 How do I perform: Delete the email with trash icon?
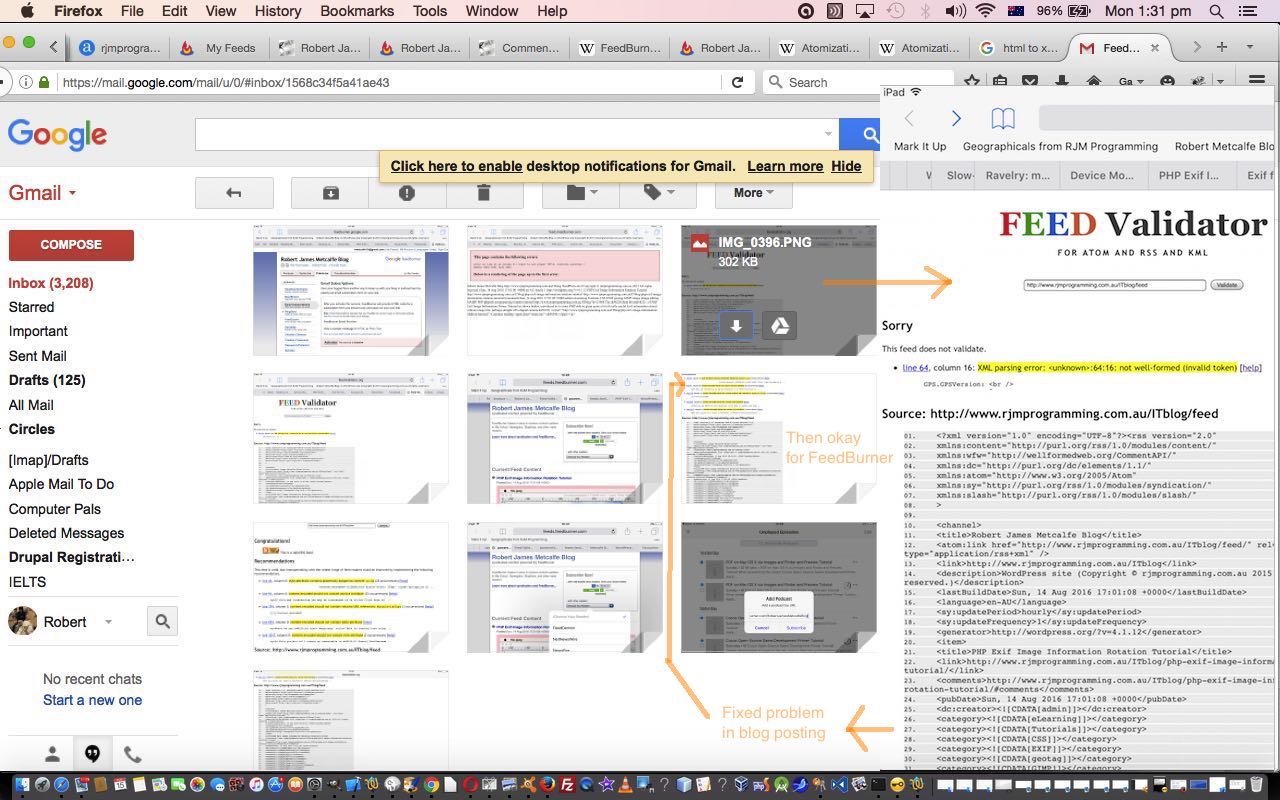coord(483,193)
